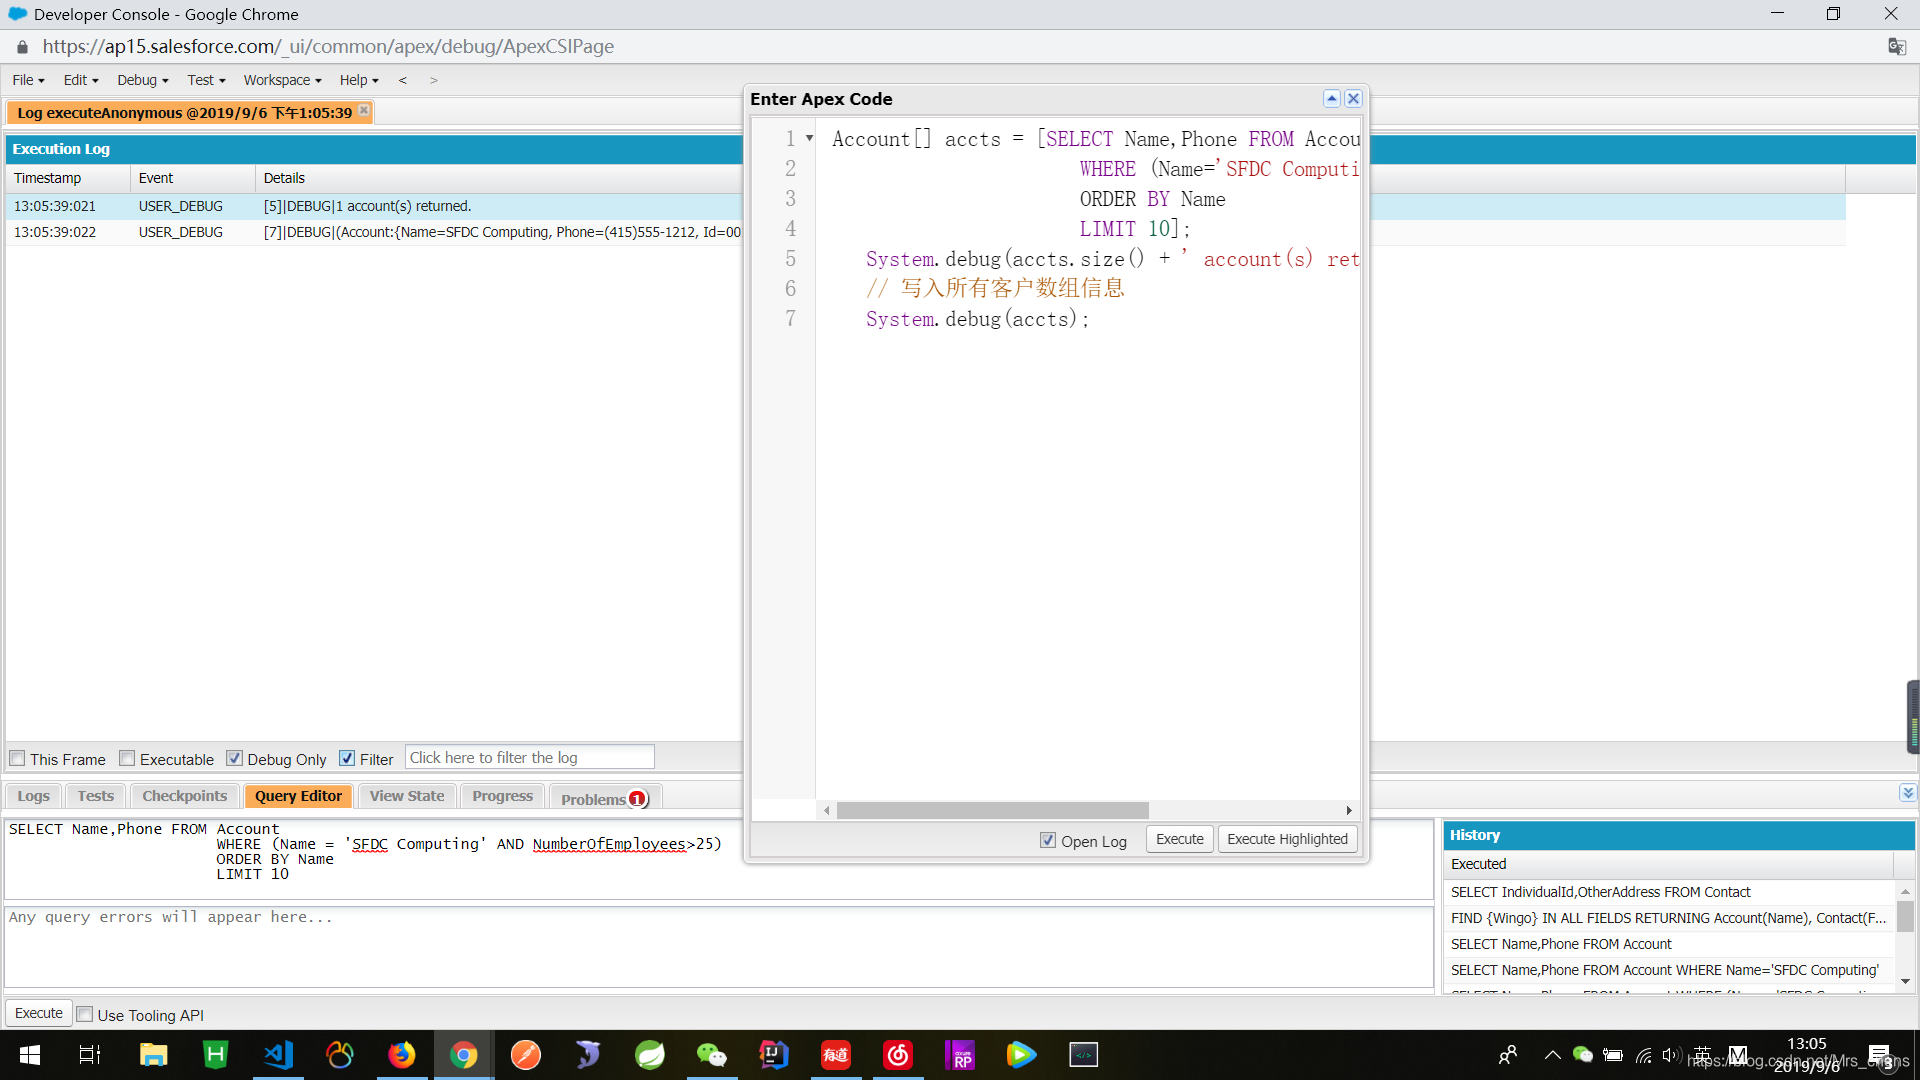This screenshot has width=1920, height=1080.
Task: Uncheck the Debug Only checkbox
Action: [236, 758]
